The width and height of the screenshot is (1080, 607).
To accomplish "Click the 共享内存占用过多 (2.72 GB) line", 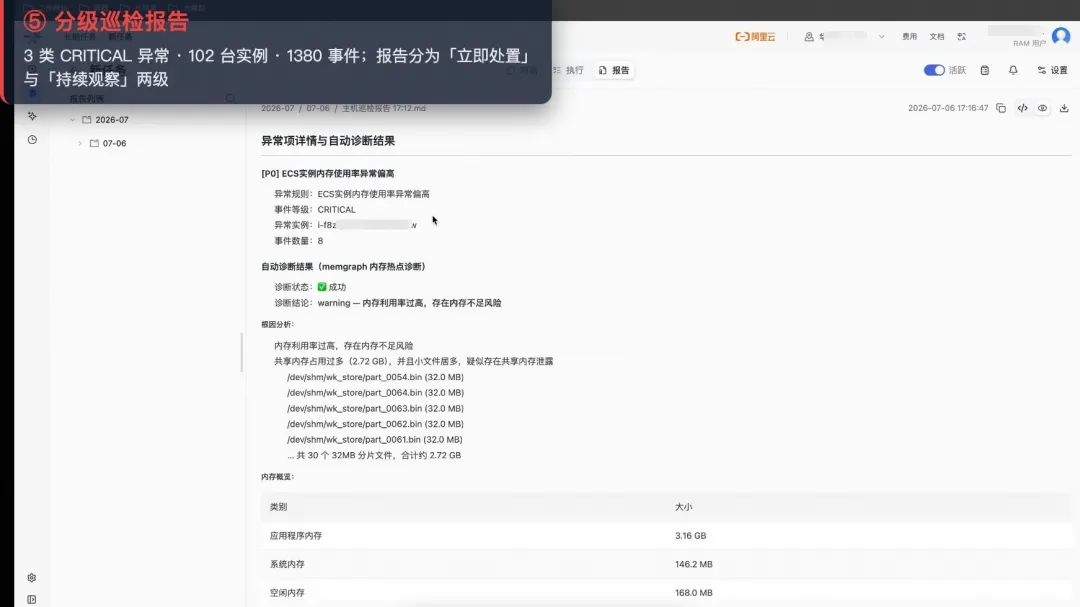I will pos(413,361).
